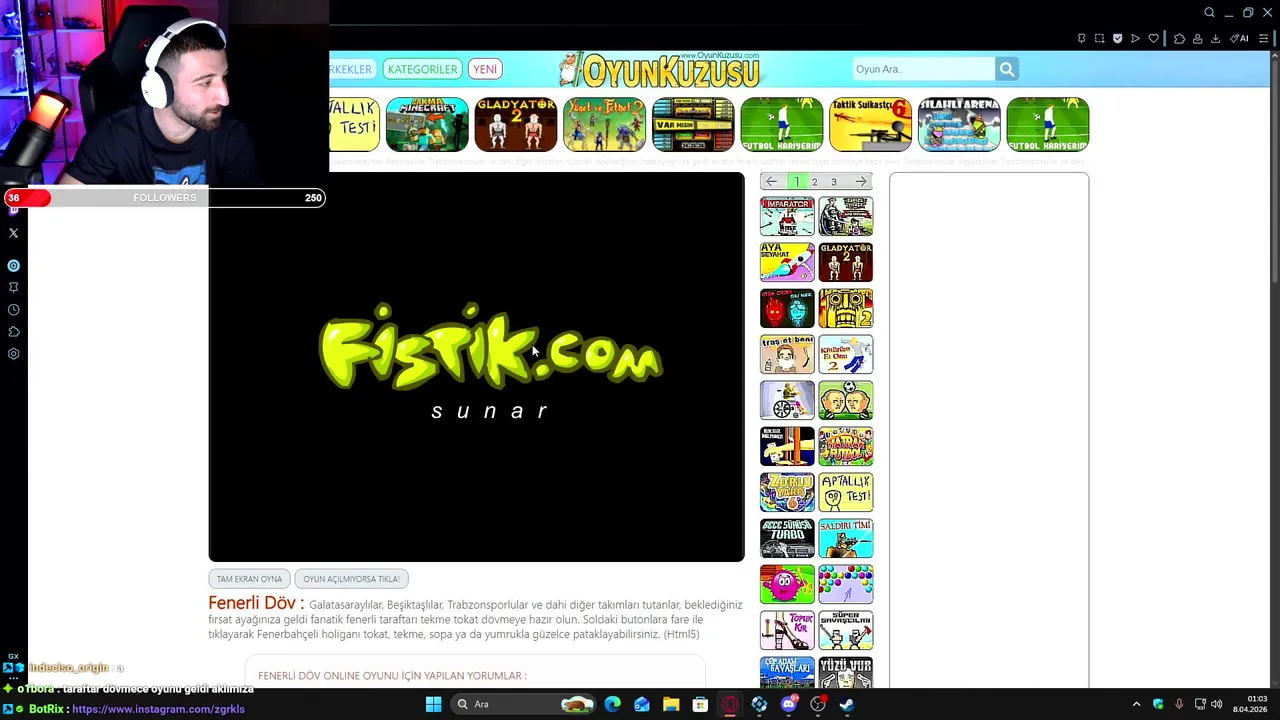Go to page 2 of game list

pos(814,182)
